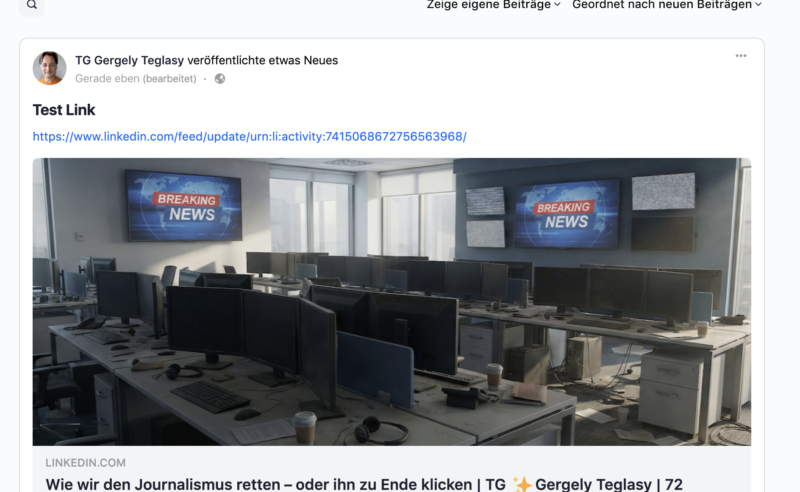Click the right 'Breaking News' screen in preview

coord(566,214)
